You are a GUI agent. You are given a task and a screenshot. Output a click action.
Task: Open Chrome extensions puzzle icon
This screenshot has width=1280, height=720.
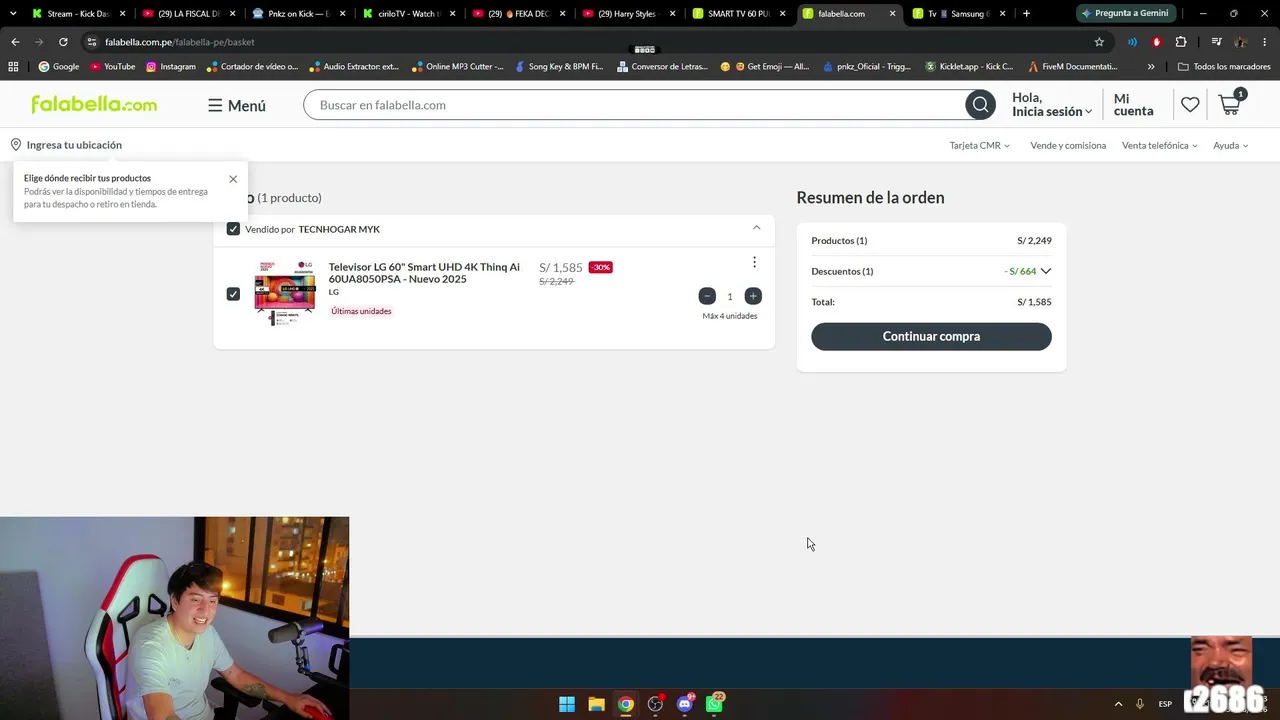coord(1181,42)
